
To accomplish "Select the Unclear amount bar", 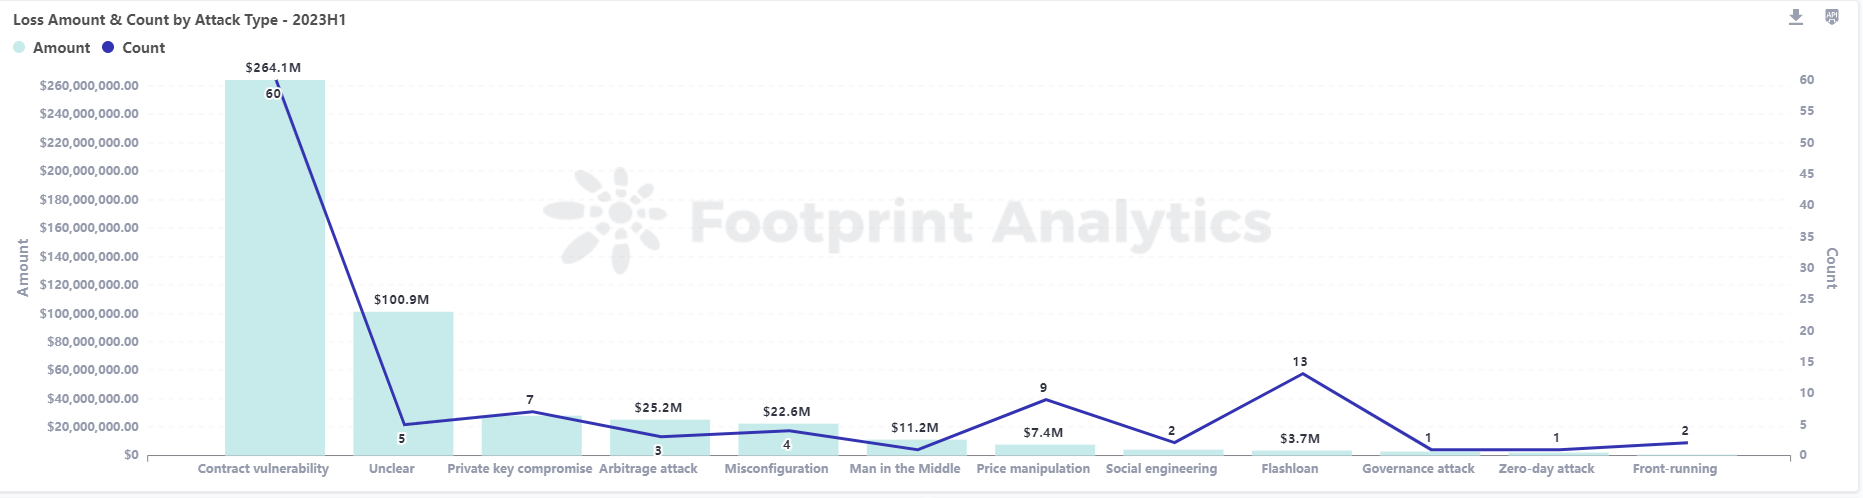I will (x=403, y=384).
